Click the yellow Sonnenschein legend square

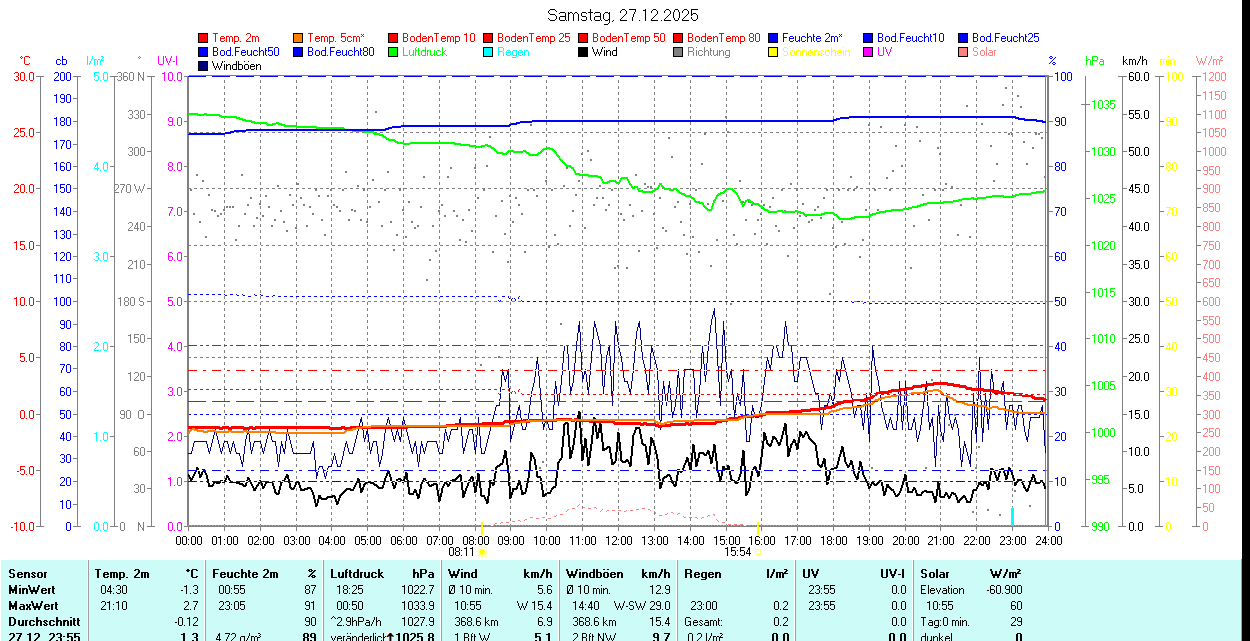[774, 52]
